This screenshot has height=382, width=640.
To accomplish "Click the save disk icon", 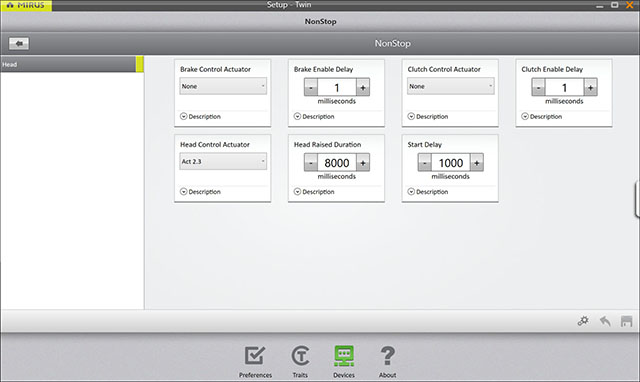I will pos(627,321).
